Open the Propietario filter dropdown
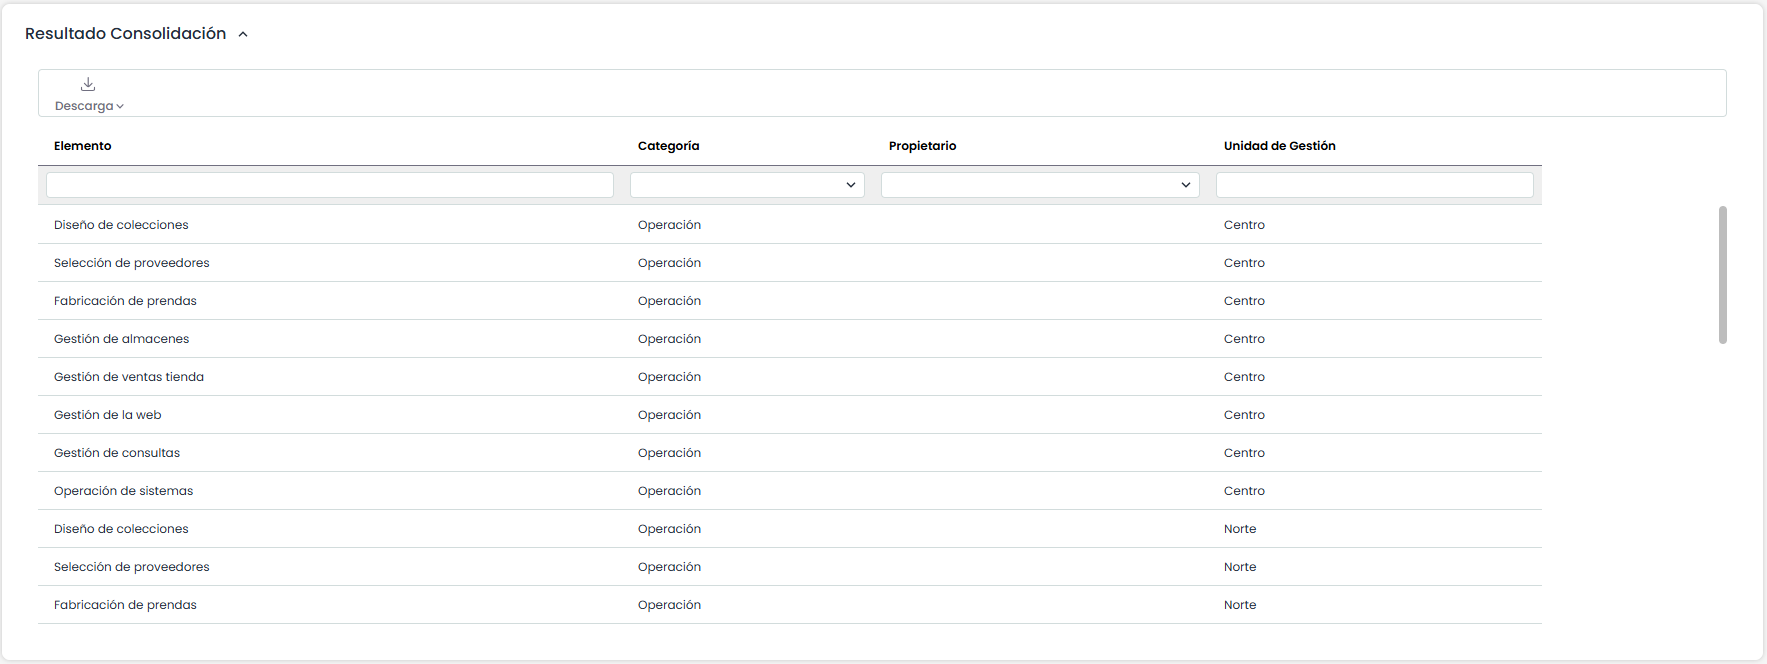The height and width of the screenshot is (664, 1767). tap(1040, 185)
